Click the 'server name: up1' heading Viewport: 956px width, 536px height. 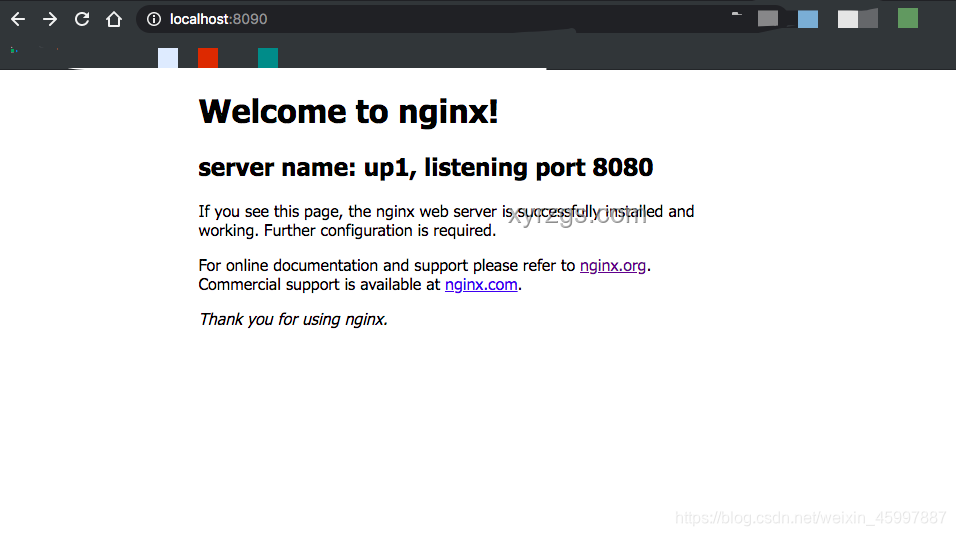pyautogui.click(x=426, y=168)
